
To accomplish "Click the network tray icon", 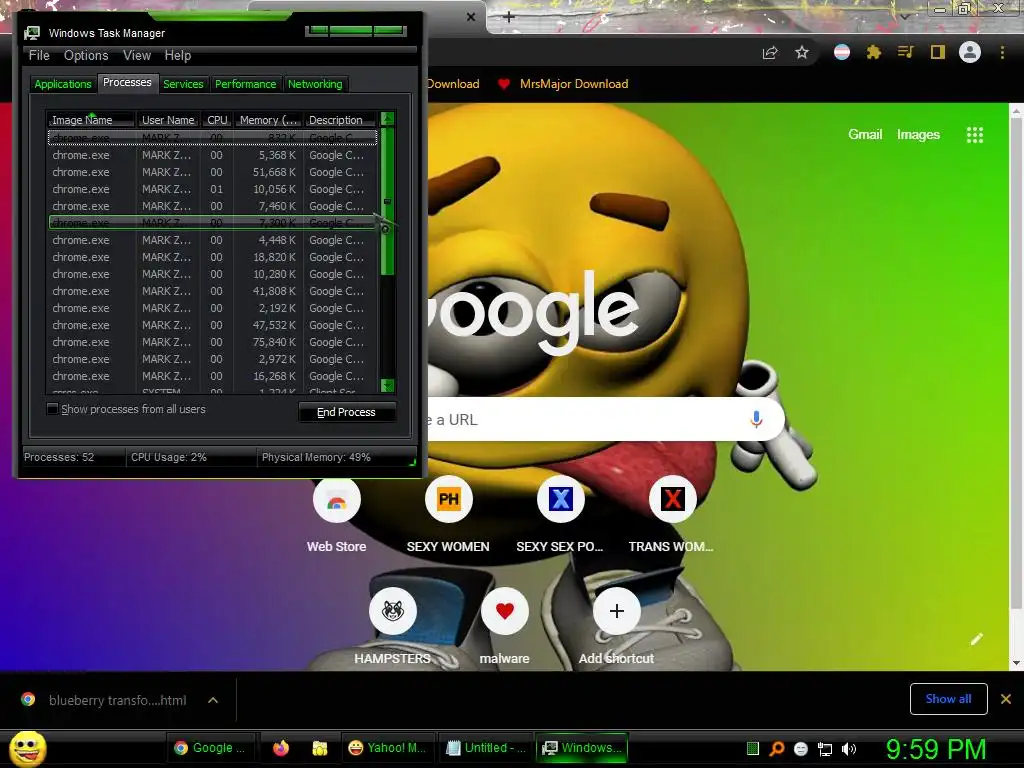I will pyautogui.click(x=825, y=749).
